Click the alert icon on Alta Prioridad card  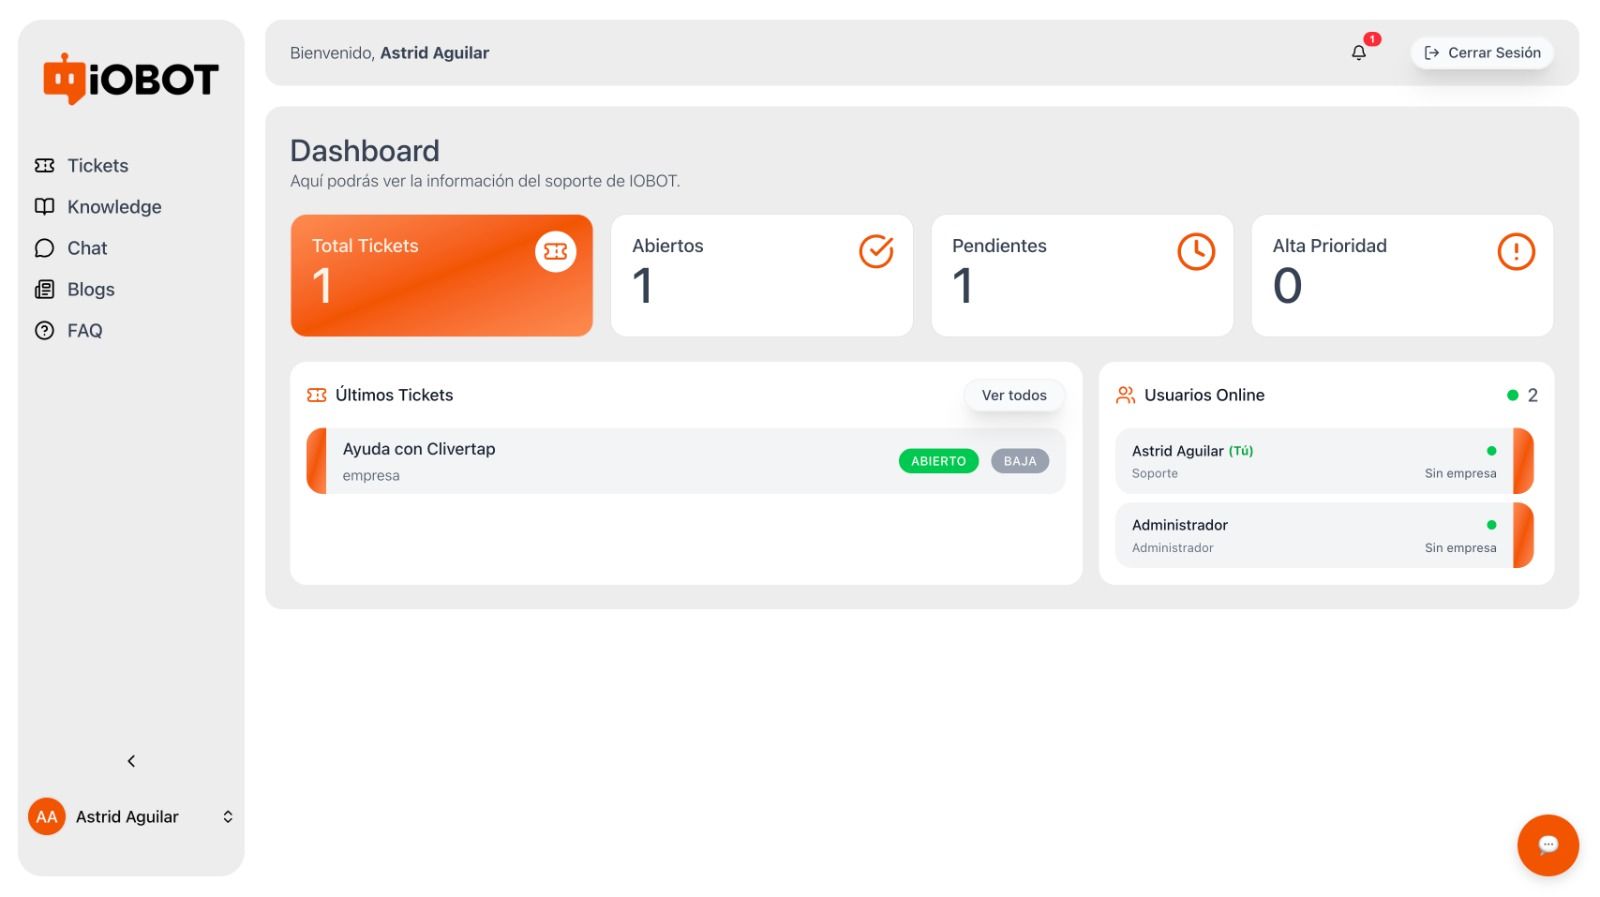pyautogui.click(x=1516, y=251)
